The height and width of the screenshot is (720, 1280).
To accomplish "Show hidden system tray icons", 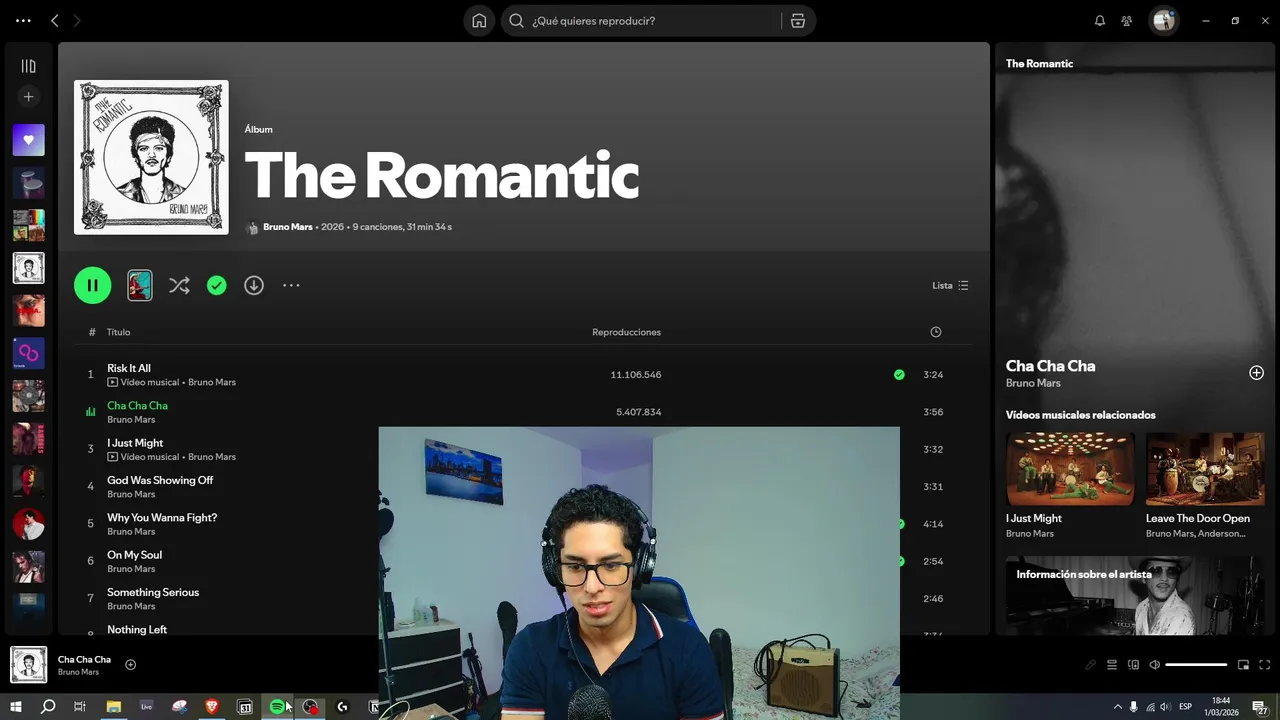I will point(1117,707).
